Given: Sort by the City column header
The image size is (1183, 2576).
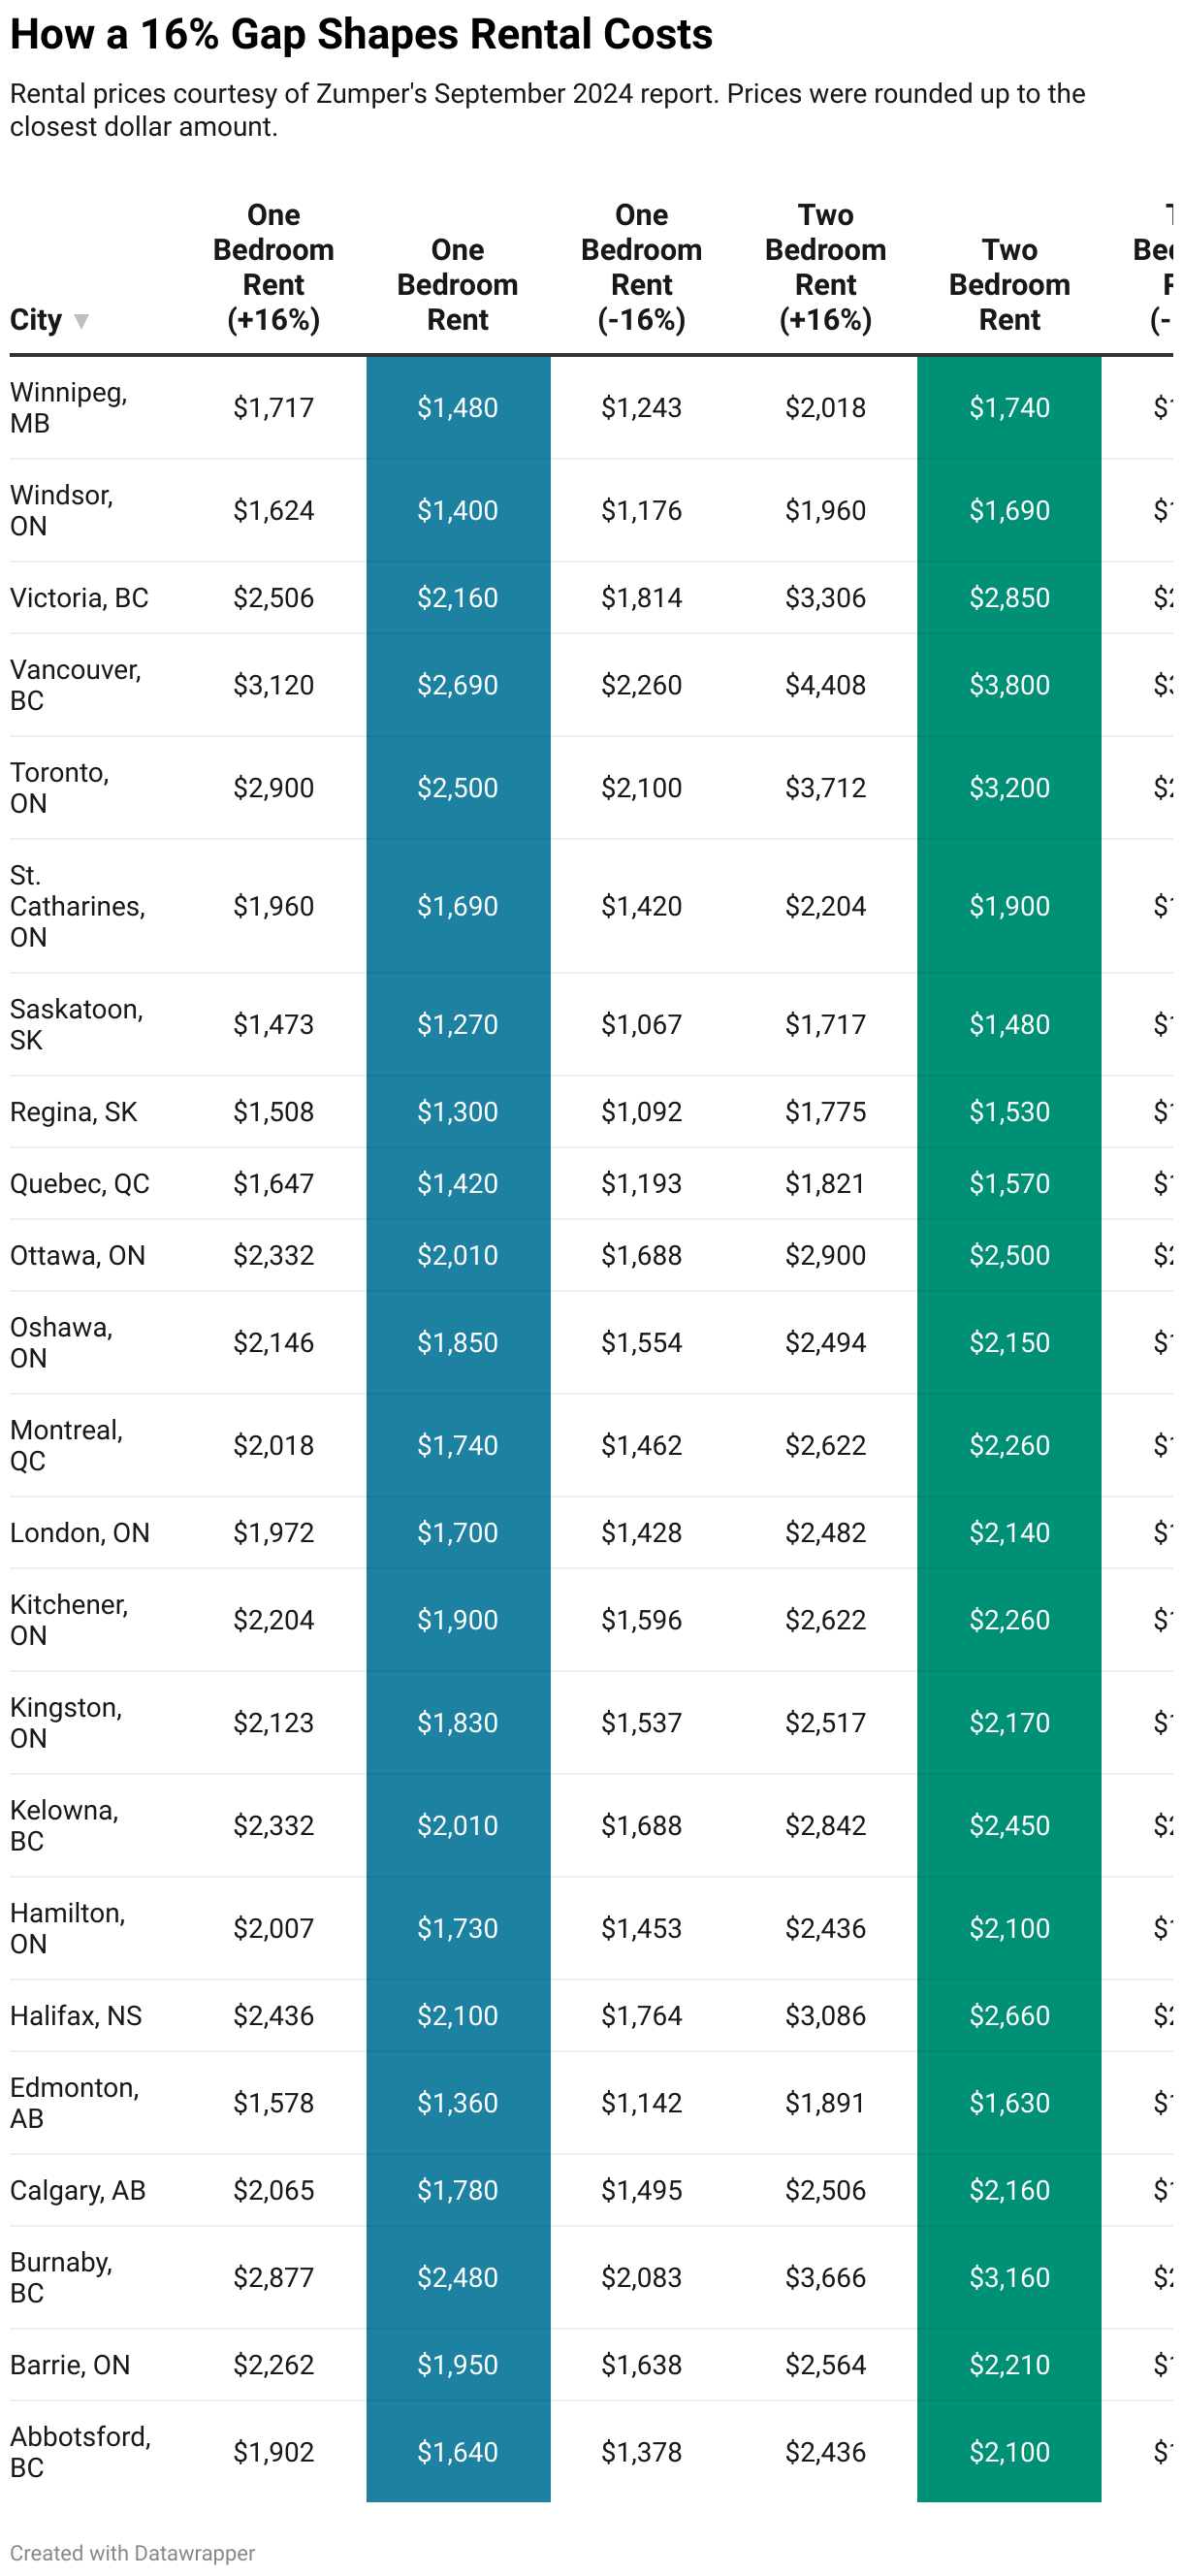Looking at the screenshot, I should pyautogui.click(x=36, y=320).
